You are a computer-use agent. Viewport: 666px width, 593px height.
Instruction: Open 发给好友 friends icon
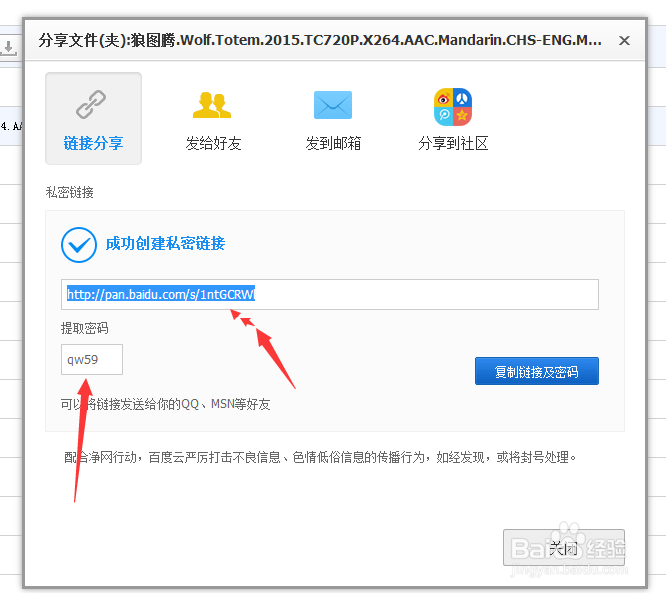click(212, 104)
